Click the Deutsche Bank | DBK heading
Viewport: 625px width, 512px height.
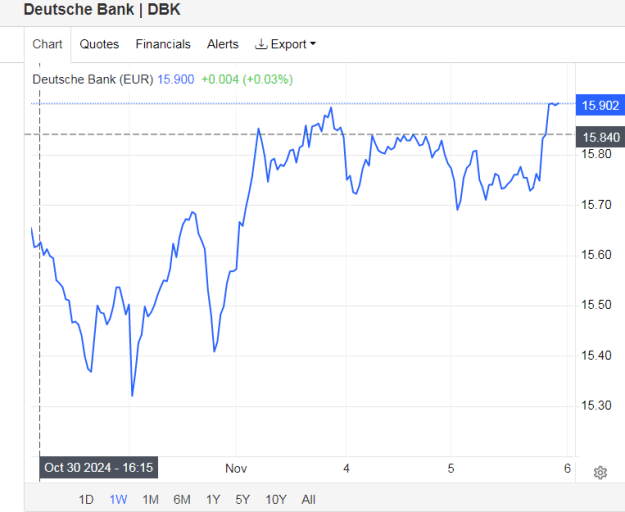(x=102, y=10)
